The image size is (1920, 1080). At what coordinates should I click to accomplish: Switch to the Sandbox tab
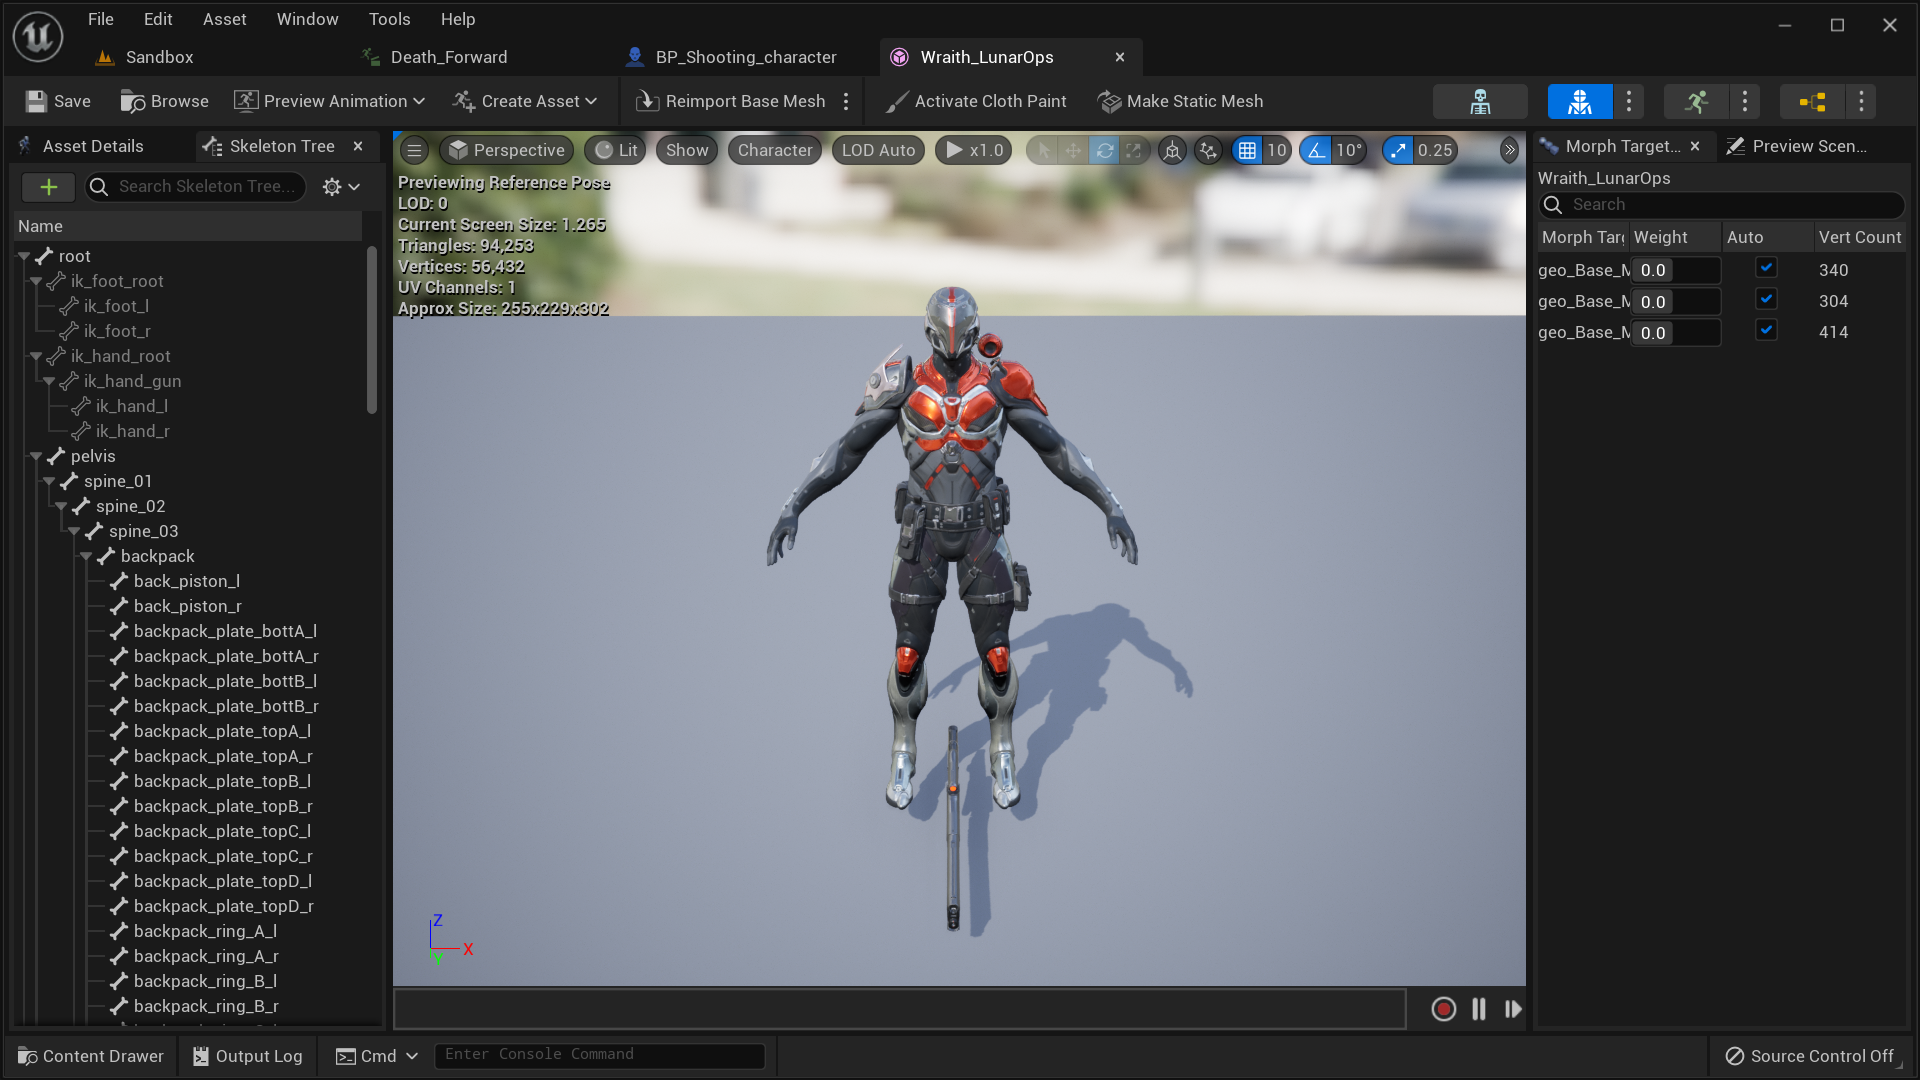(145, 57)
